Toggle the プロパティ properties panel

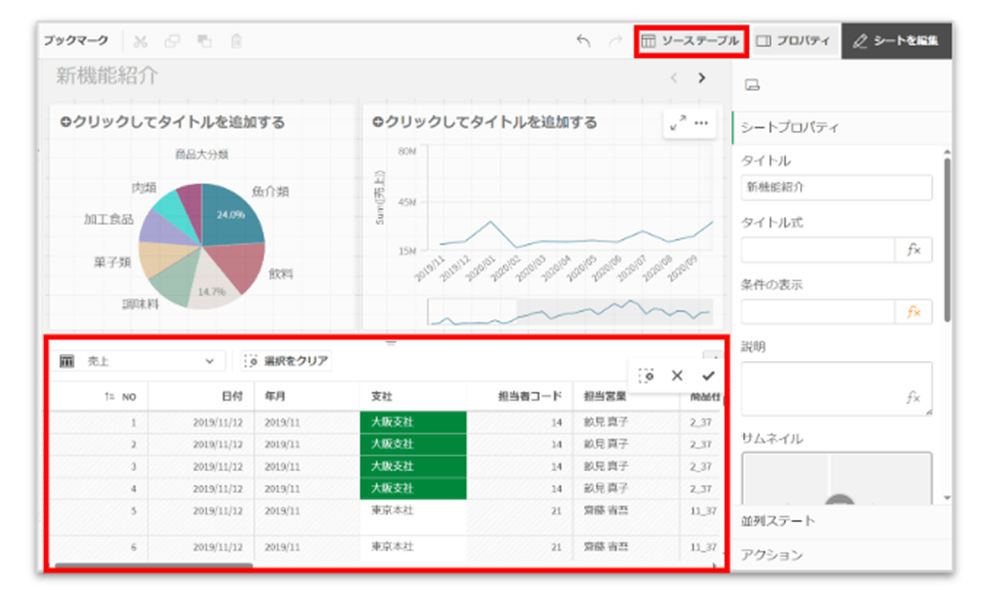[793, 41]
